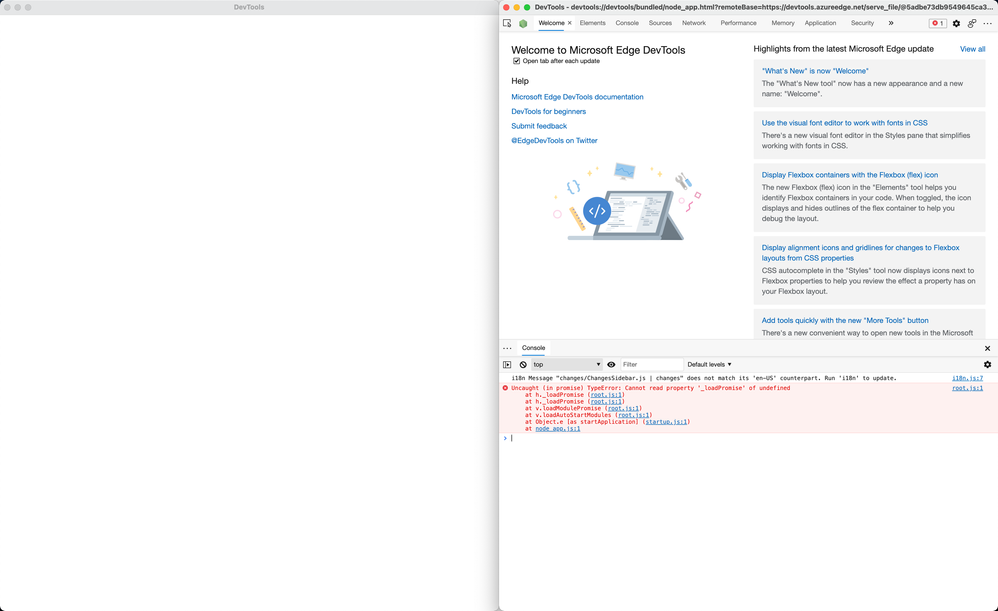The width and height of the screenshot is (998, 611).
Task: Open the startup.js:1 stack link
Action: (x=666, y=422)
